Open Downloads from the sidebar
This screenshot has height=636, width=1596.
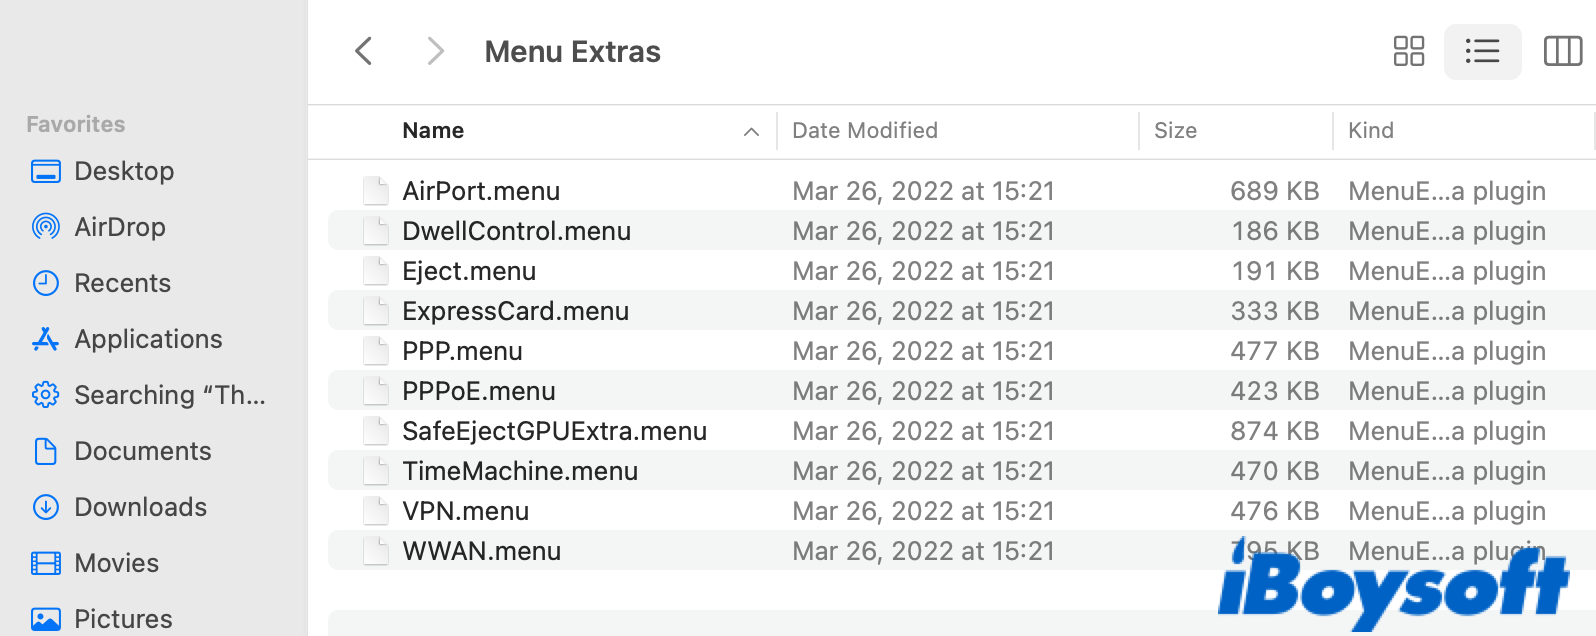(x=140, y=507)
